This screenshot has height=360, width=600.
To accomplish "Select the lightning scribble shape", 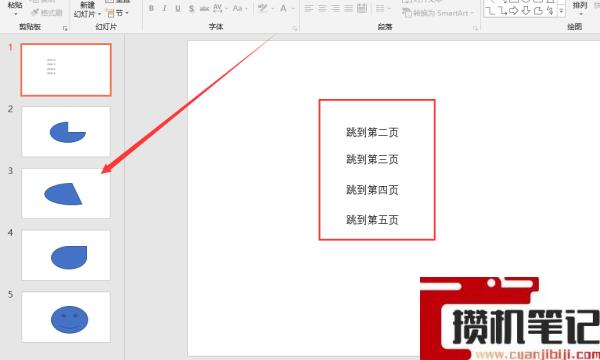I will tap(550, 11).
